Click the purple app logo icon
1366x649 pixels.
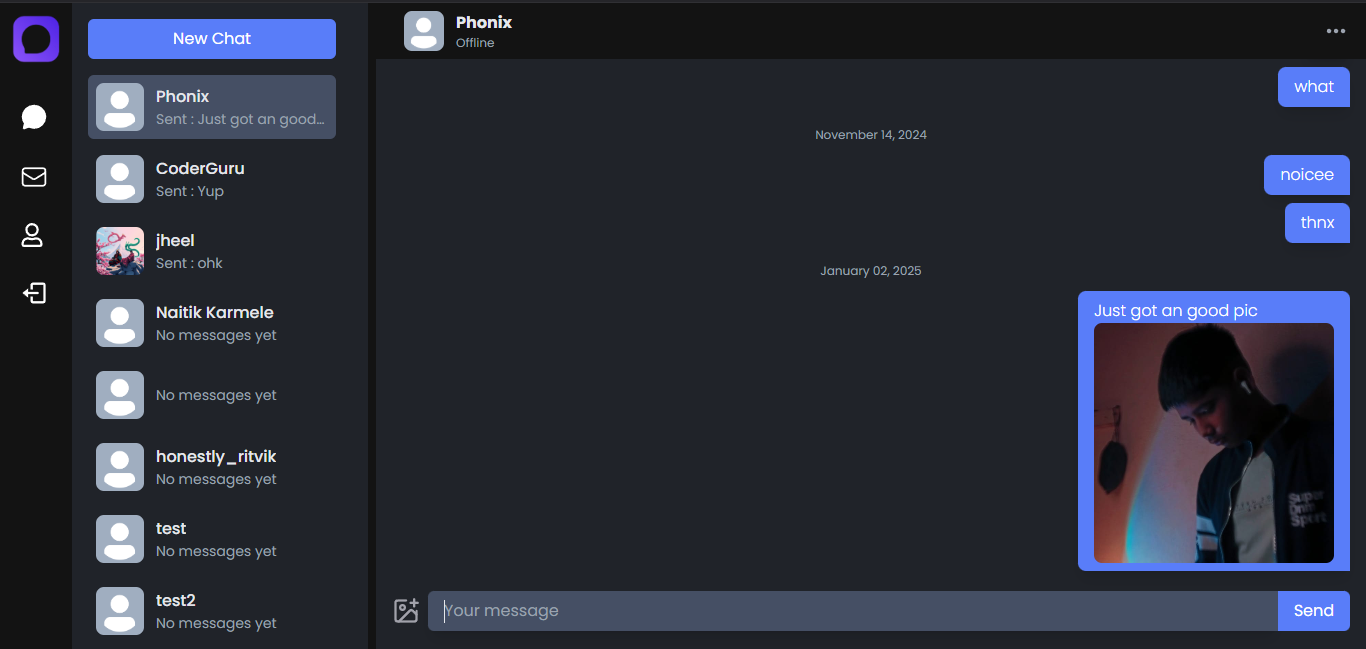coord(36,39)
